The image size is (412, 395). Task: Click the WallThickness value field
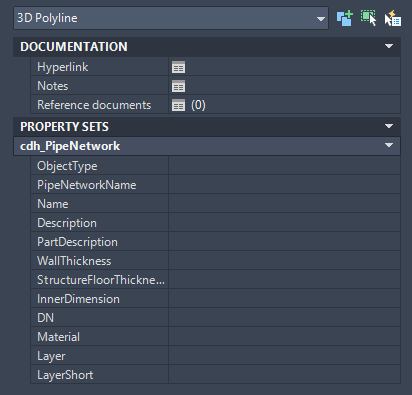[x=284, y=261]
